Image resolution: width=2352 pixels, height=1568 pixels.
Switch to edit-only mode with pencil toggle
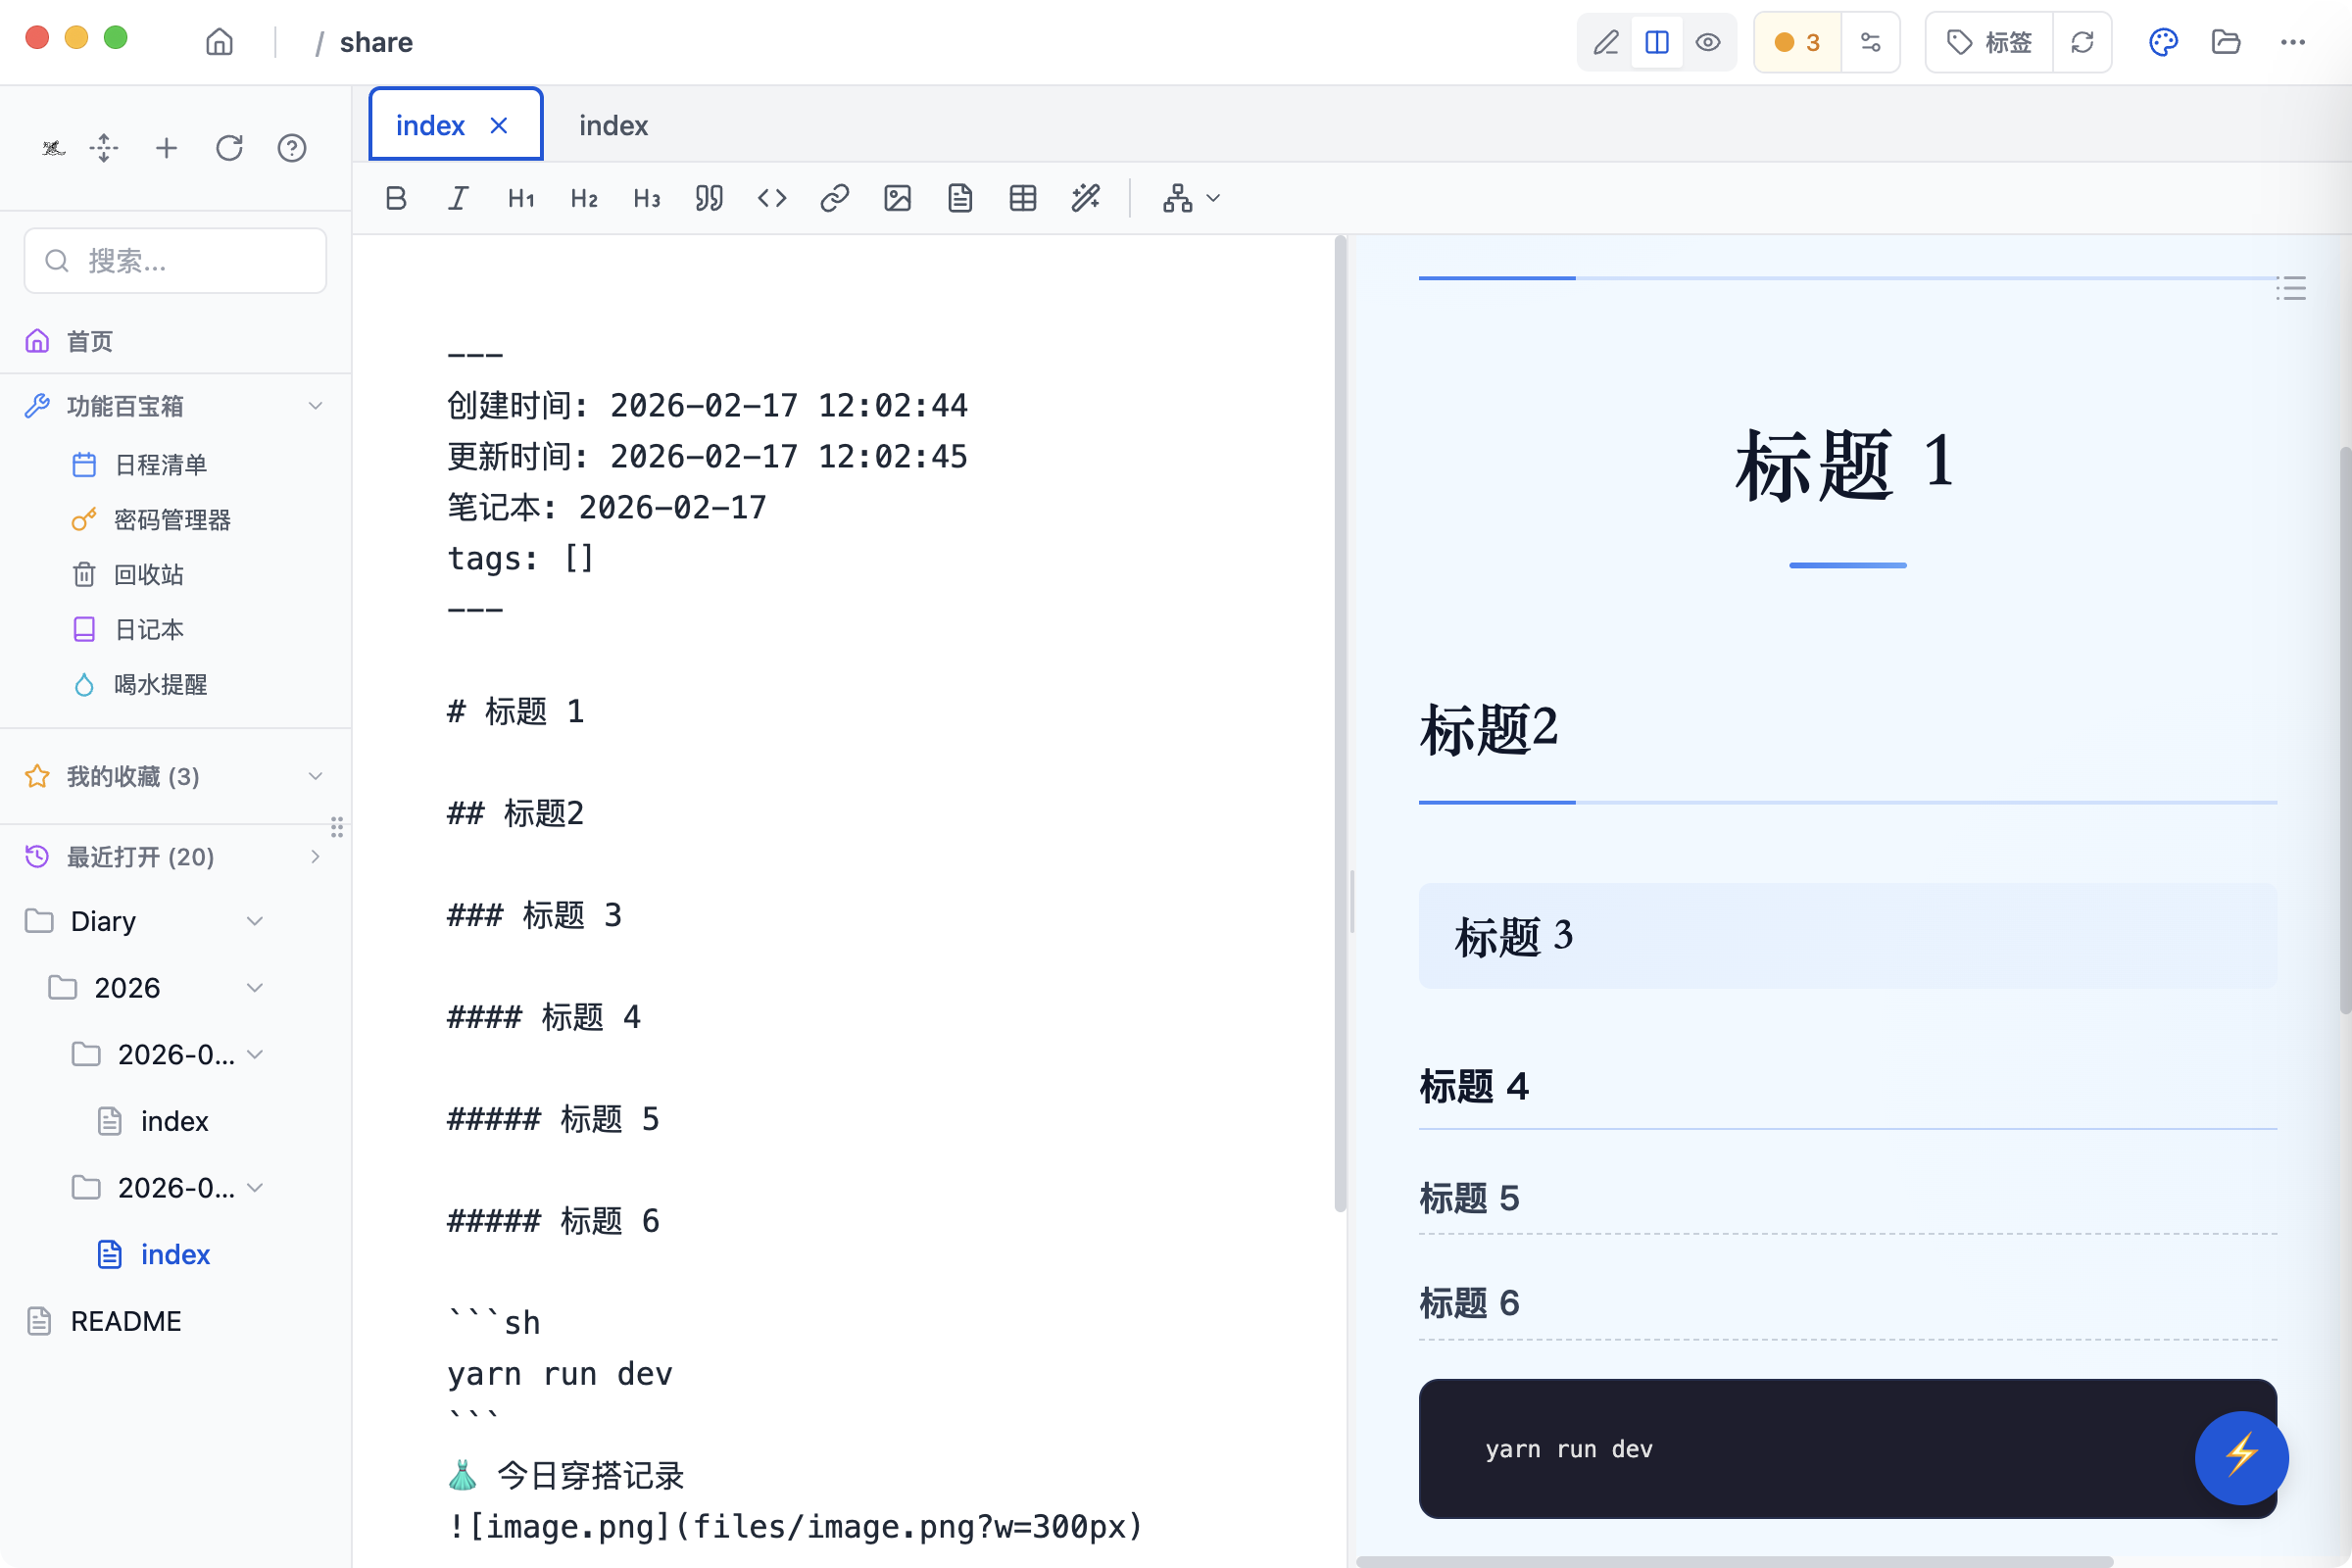pyautogui.click(x=1606, y=42)
